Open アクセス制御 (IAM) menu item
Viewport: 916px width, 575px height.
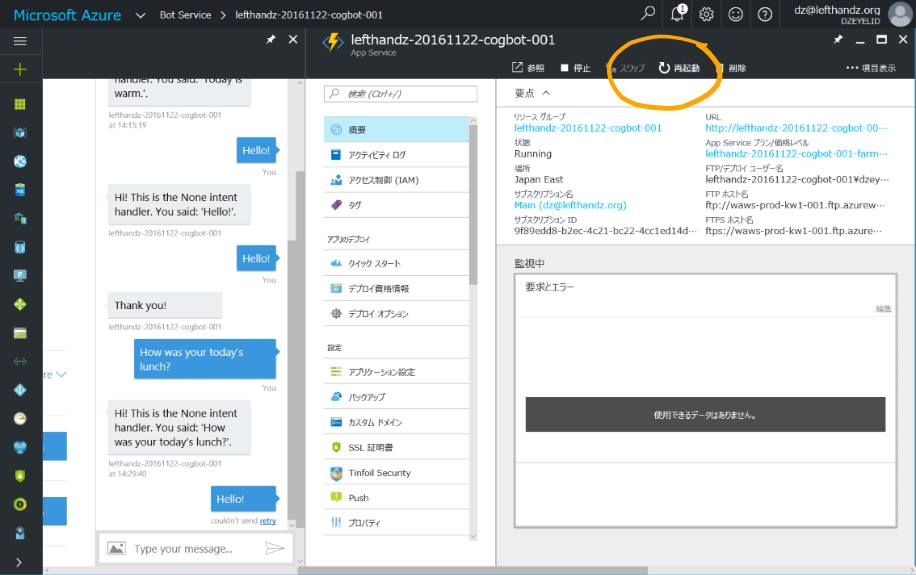pos(396,180)
